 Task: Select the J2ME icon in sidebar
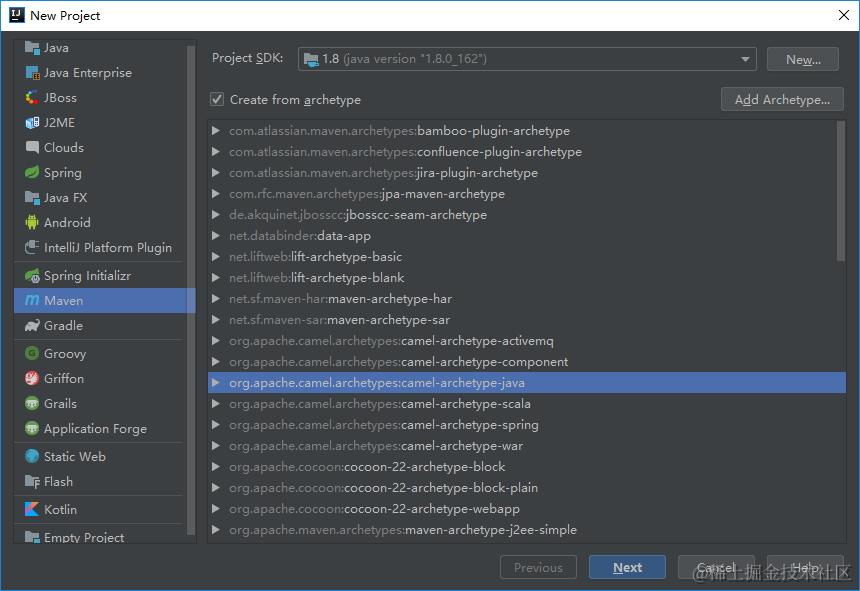(x=32, y=122)
